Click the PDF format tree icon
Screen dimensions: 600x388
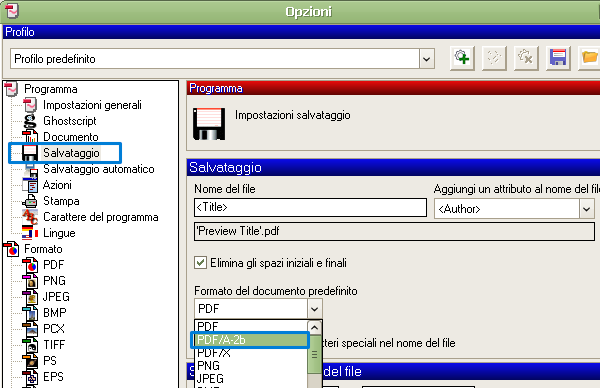click(30, 265)
